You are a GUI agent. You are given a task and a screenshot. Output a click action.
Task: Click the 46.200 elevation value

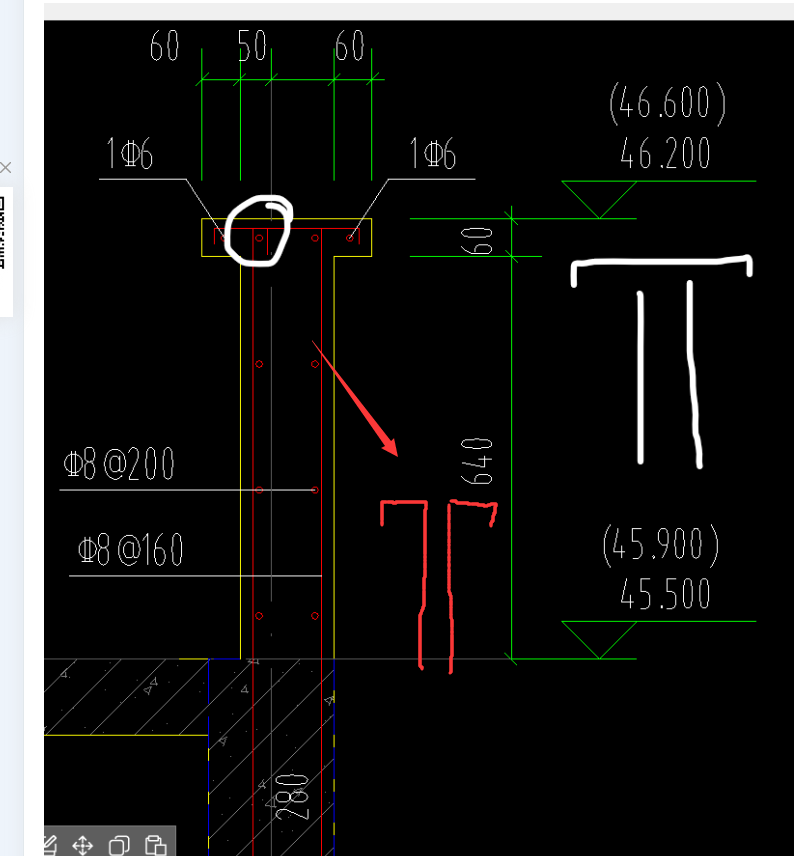point(665,154)
